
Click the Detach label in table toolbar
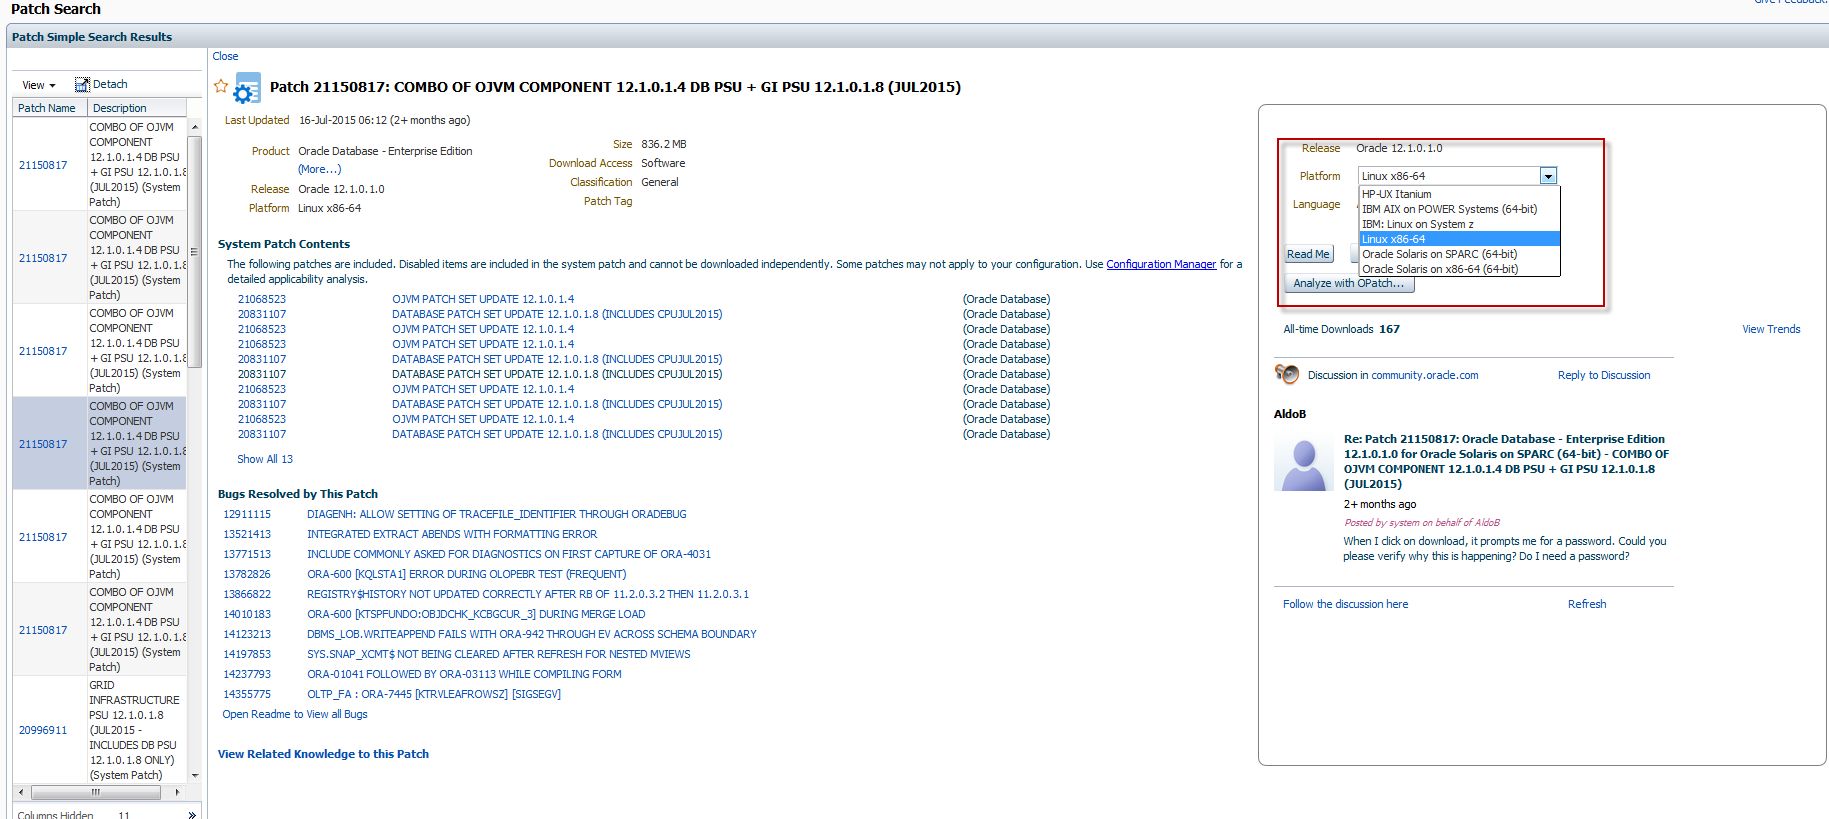110,84
